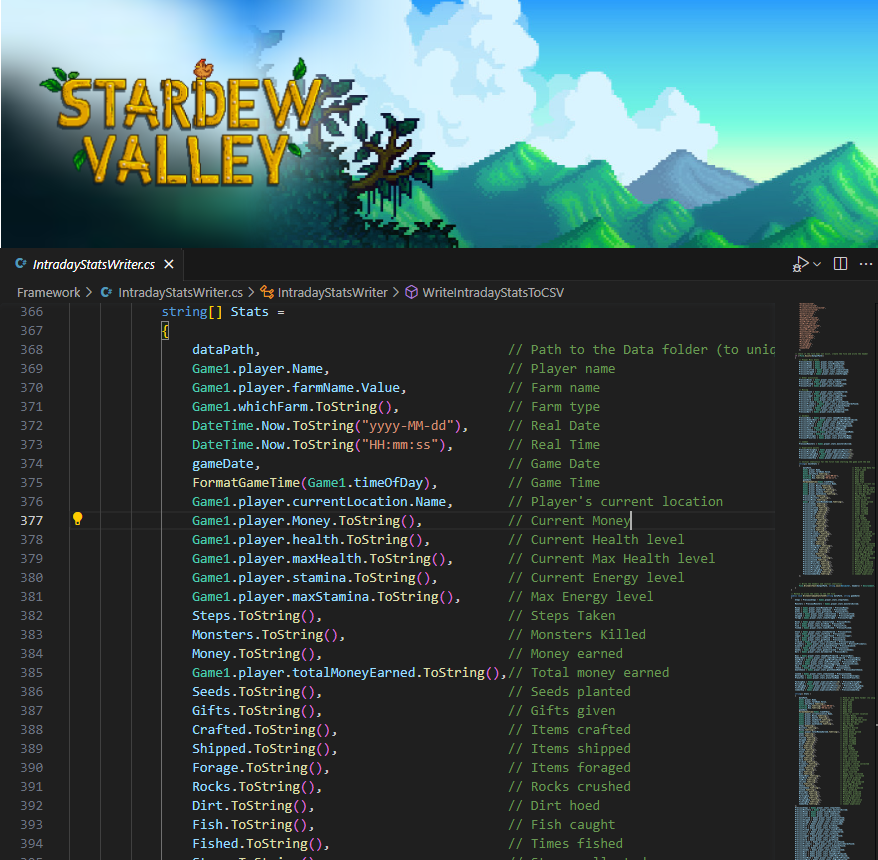Click 'Forage.ToString(),' on line 390

tap(260, 768)
